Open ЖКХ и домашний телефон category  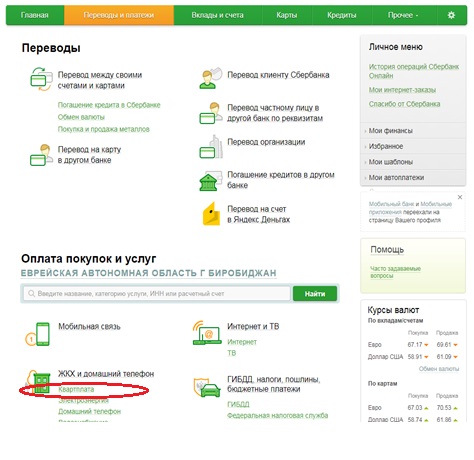click(106, 374)
